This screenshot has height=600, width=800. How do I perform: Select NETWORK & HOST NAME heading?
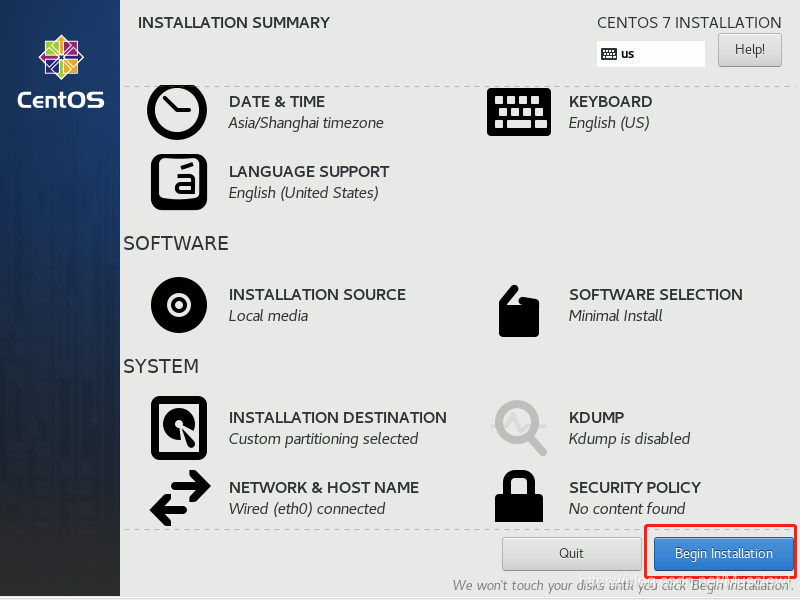tap(323, 487)
